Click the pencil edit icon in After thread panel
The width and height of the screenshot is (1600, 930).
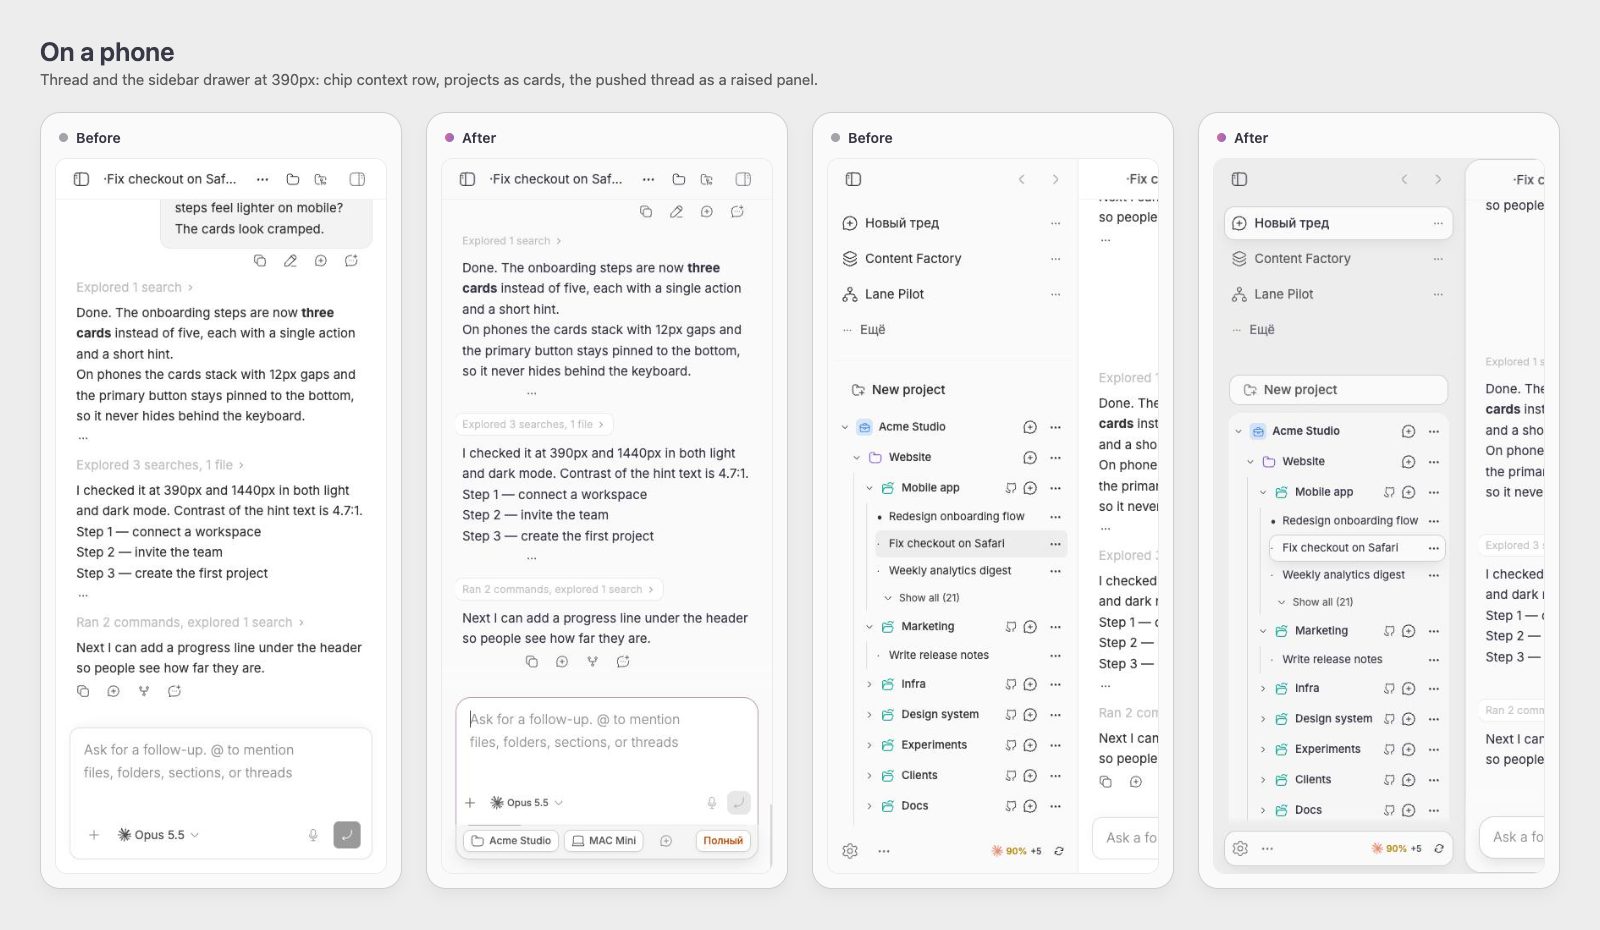[676, 212]
